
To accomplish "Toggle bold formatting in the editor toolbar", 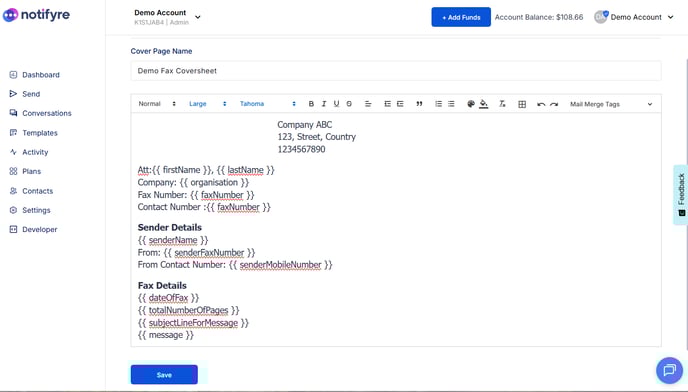I will (311, 104).
